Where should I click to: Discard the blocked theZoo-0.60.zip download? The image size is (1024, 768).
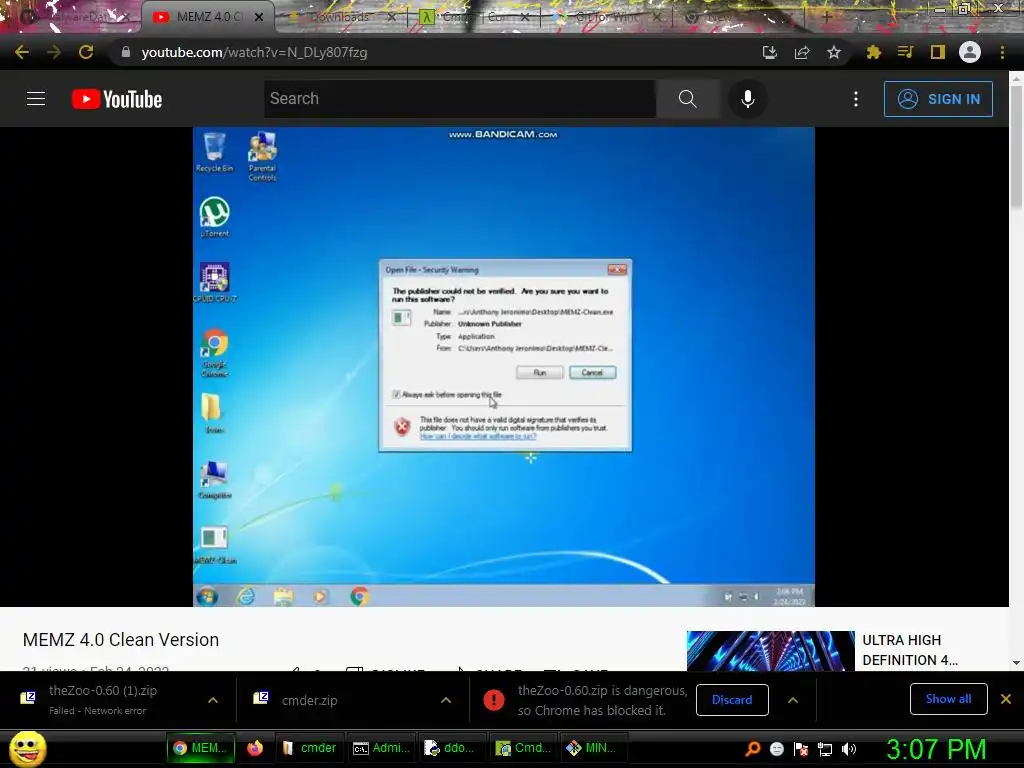tap(732, 699)
